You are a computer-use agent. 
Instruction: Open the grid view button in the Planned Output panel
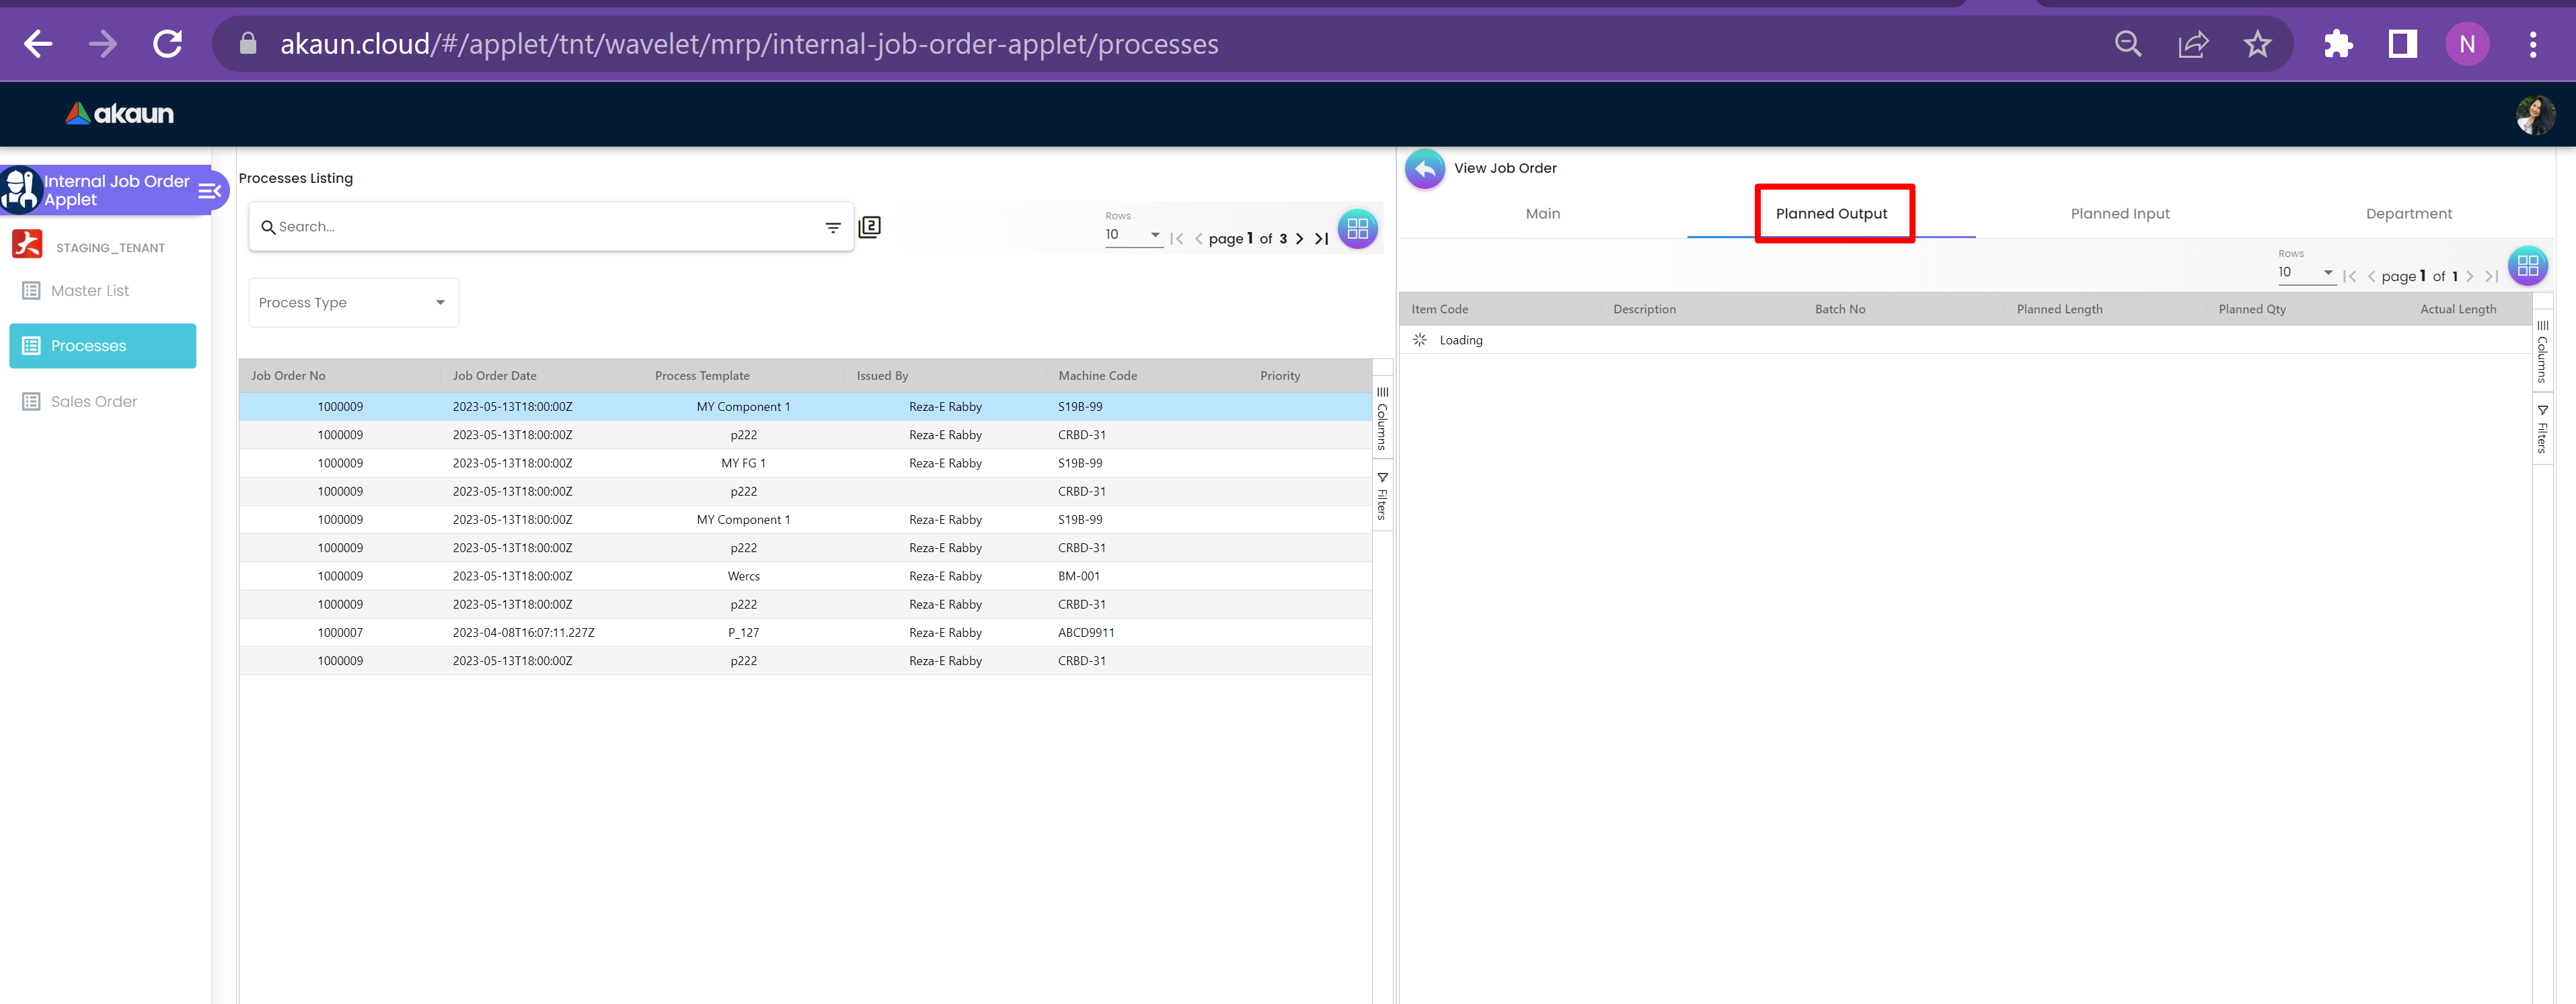(2527, 266)
